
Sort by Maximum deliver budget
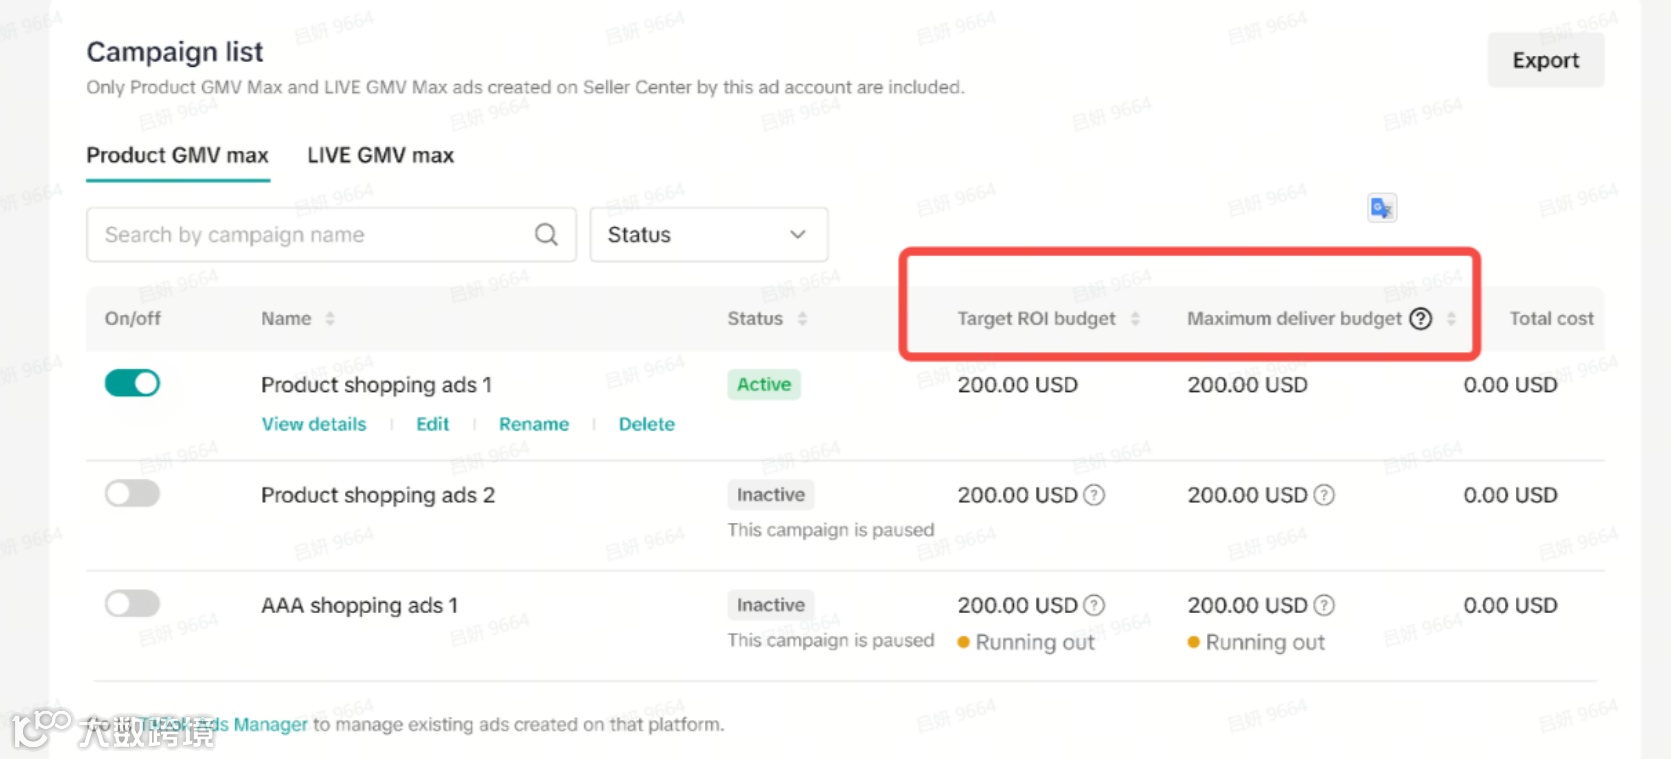(x=1451, y=319)
